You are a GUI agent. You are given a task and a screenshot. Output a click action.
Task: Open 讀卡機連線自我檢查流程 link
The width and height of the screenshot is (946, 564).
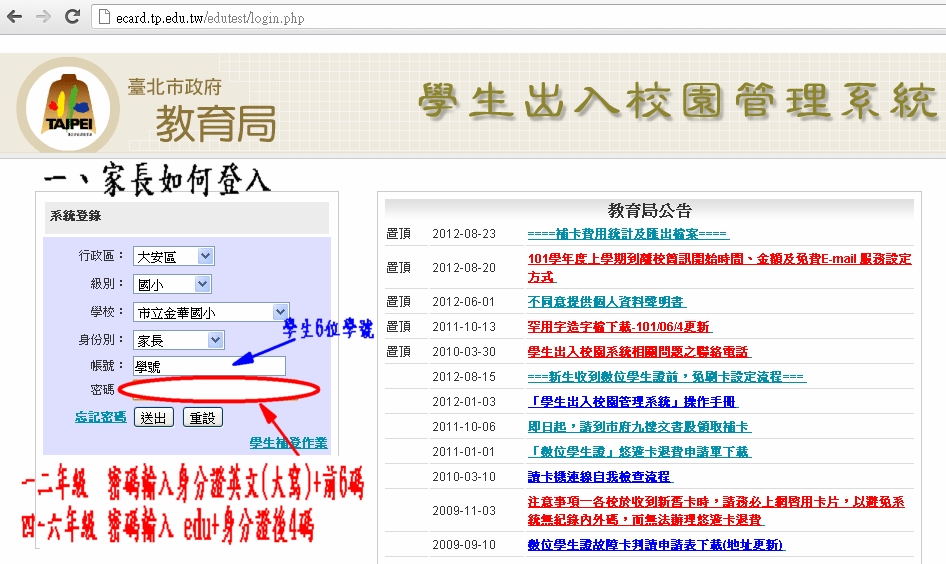pos(599,477)
